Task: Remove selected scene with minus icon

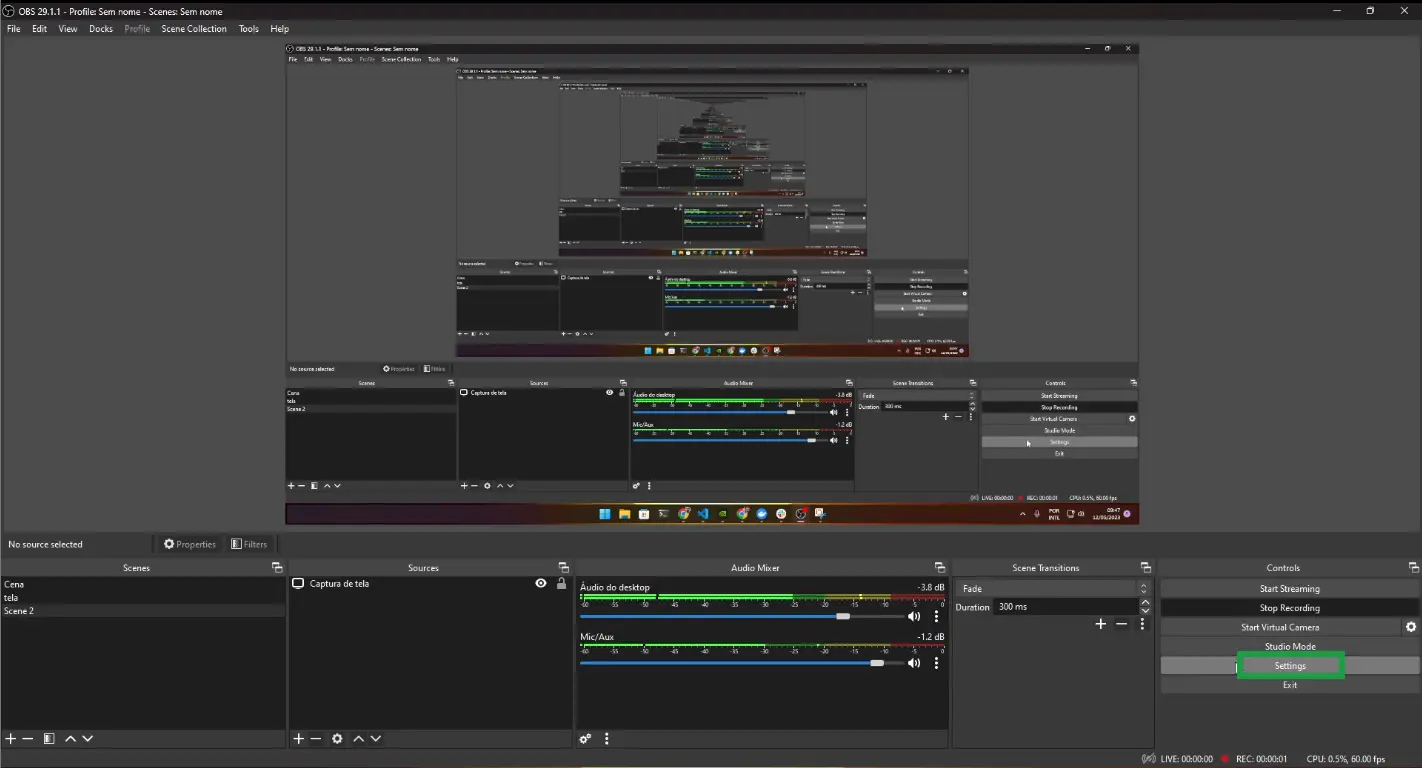Action: click(28, 739)
